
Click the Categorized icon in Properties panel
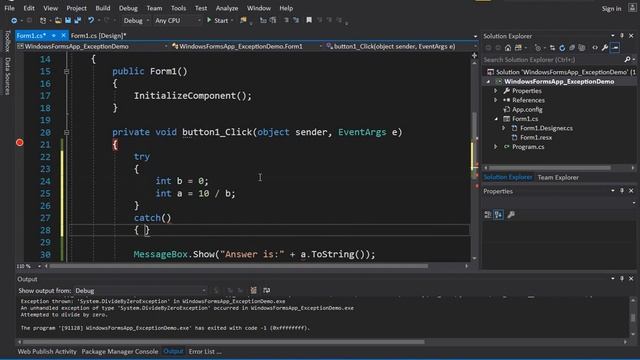click(x=488, y=215)
